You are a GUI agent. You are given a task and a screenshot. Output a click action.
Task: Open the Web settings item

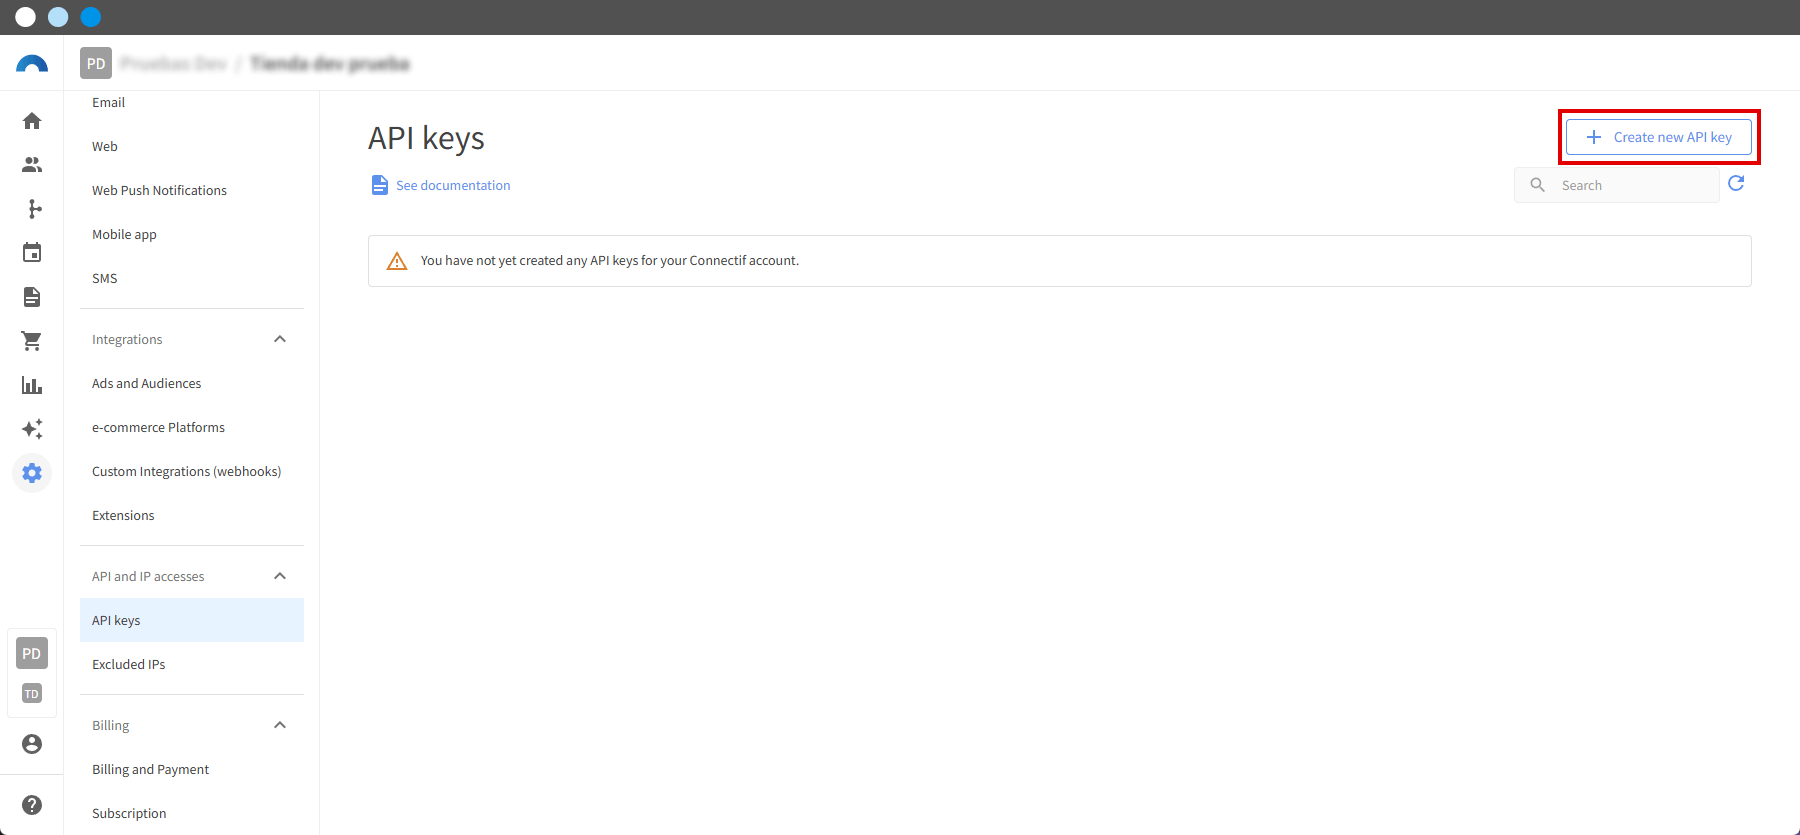(x=192, y=146)
